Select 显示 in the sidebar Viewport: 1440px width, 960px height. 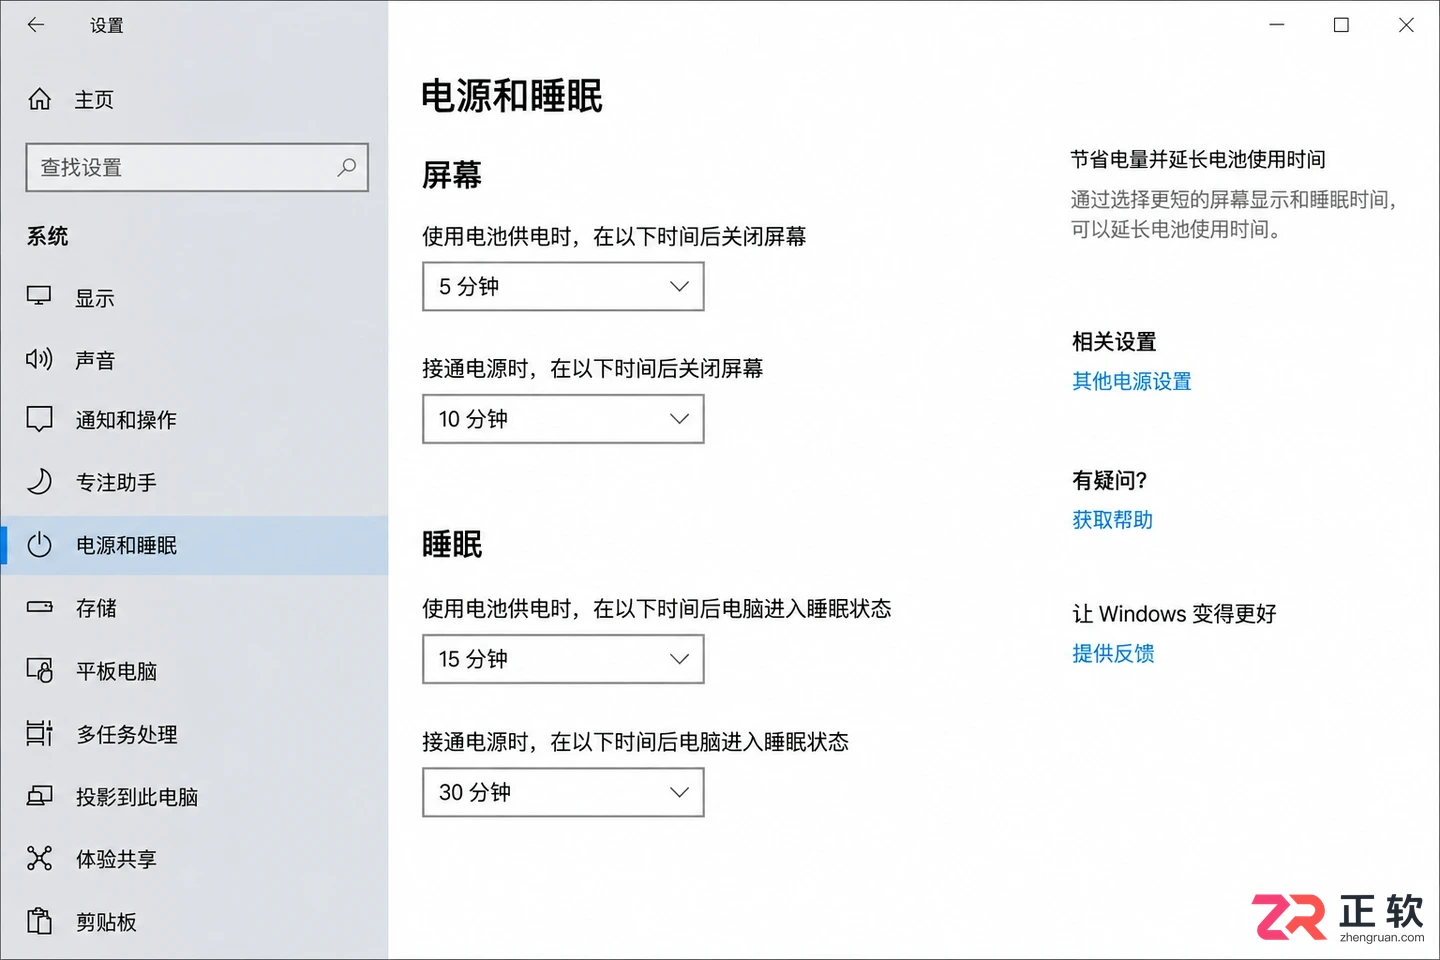tap(194, 298)
